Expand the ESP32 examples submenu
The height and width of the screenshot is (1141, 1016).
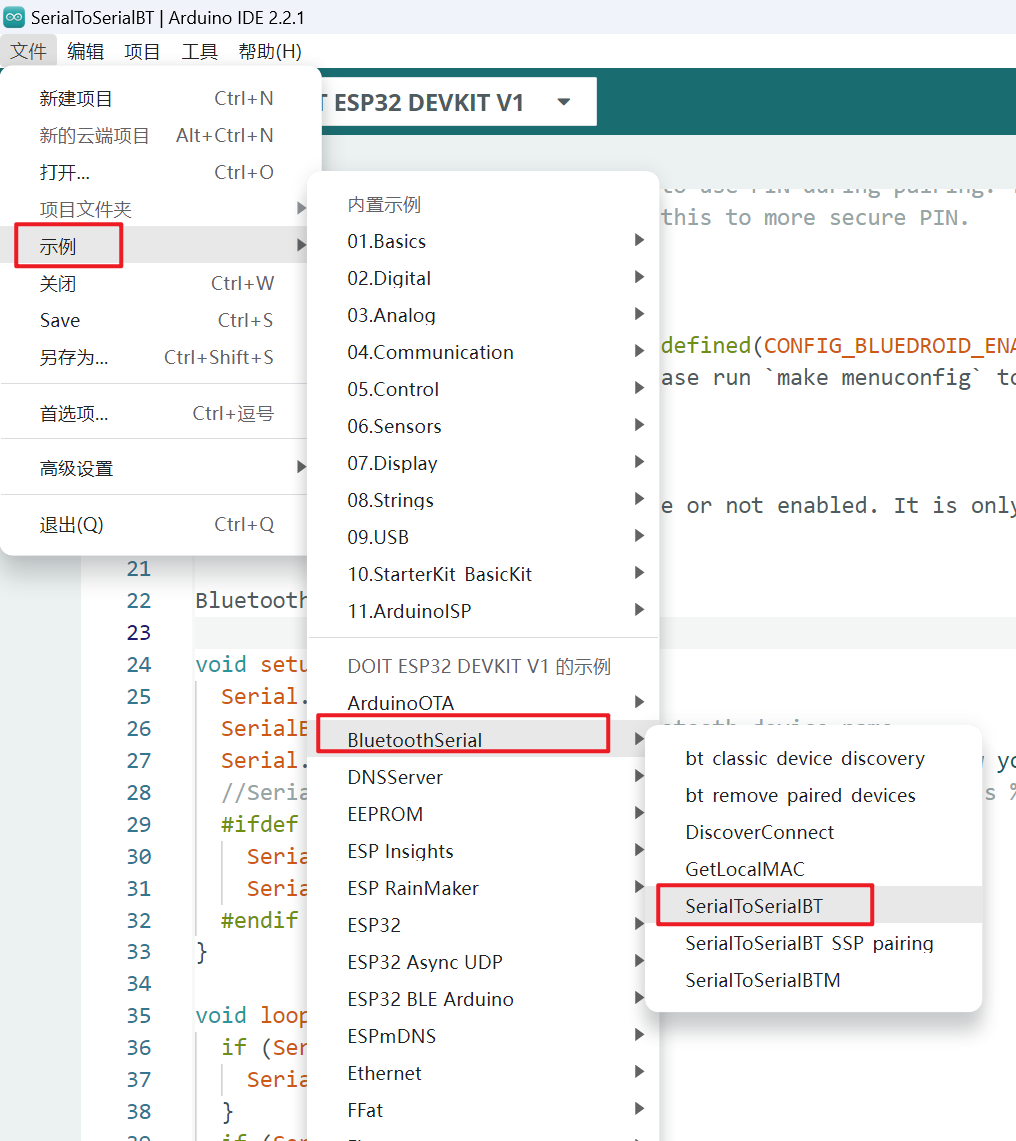click(483, 925)
